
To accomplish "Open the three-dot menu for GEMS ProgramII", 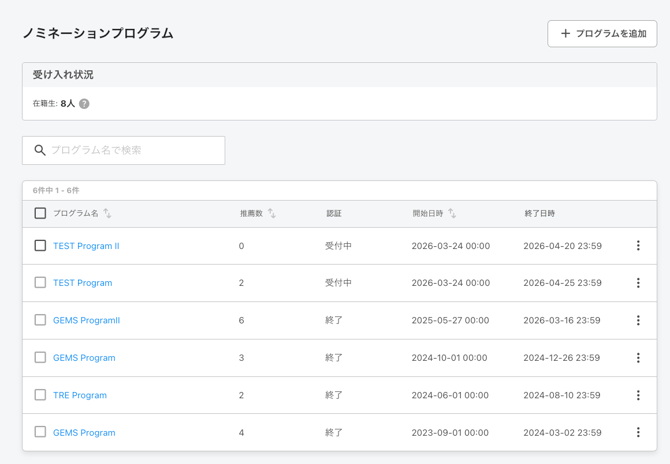I will point(638,320).
